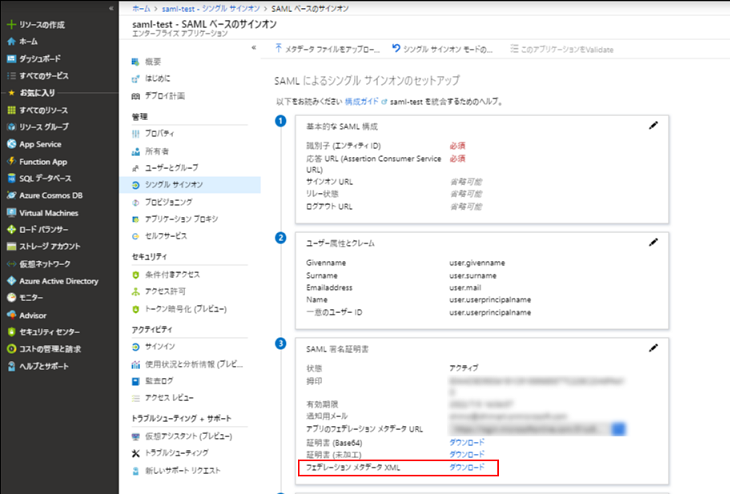Collapse the left portal sidebar with the chevron
The width and height of the screenshot is (730, 494).
(x=111, y=8)
